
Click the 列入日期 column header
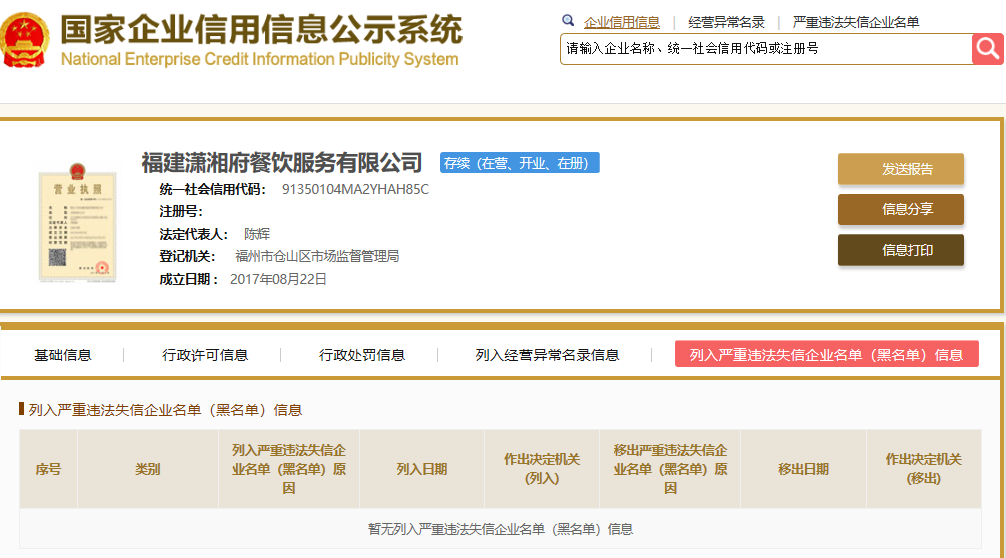pyautogui.click(x=422, y=469)
